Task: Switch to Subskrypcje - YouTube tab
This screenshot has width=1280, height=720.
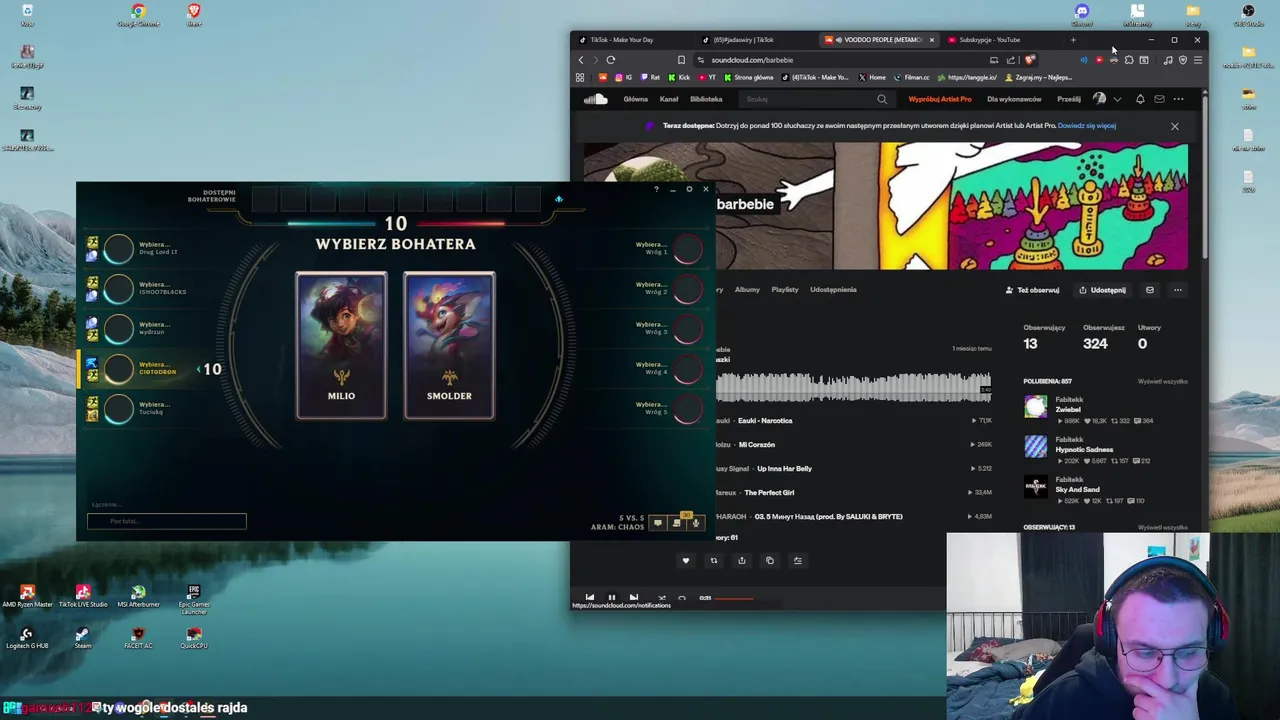Action: click(1000, 40)
